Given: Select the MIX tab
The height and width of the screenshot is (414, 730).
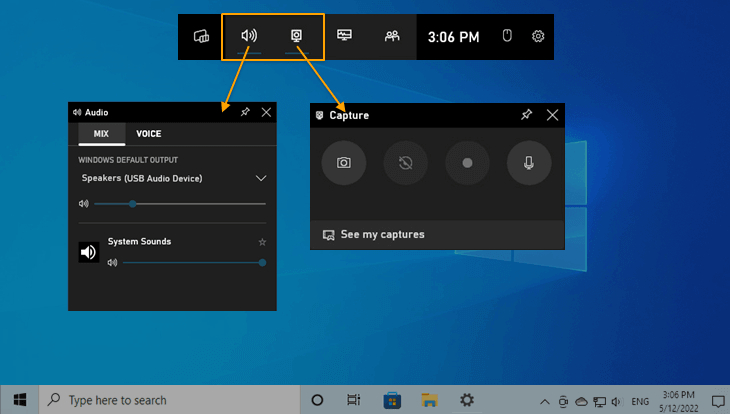Looking at the screenshot, I should [x=101, y=134].
